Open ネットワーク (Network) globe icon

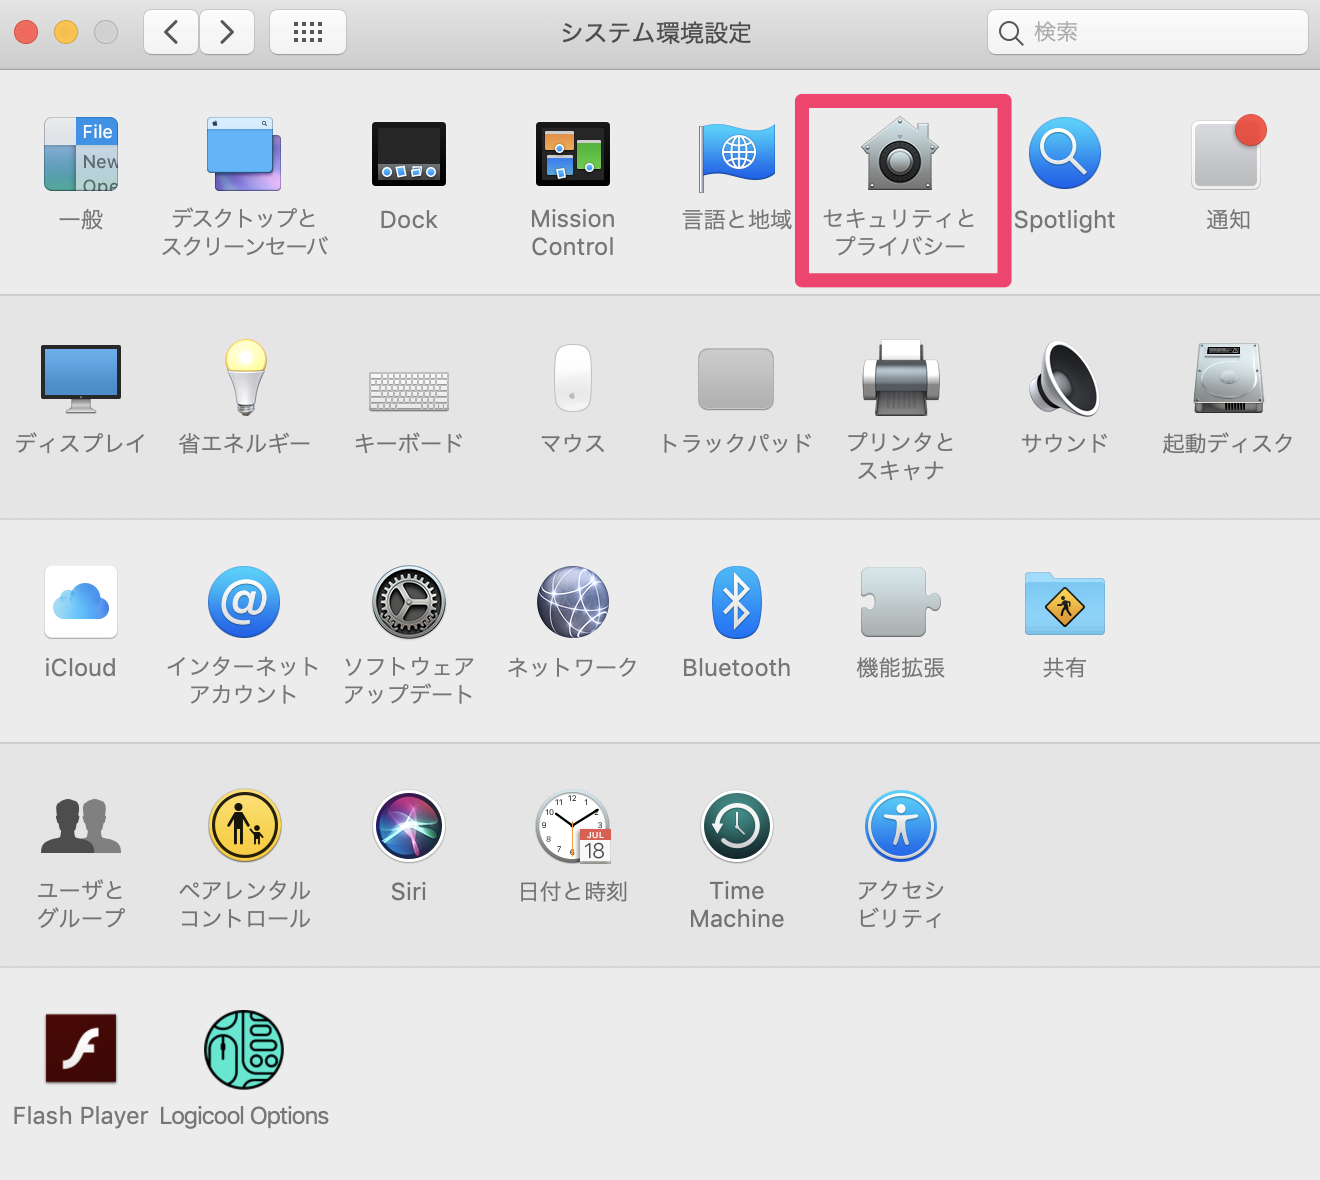tap(573, 602)
